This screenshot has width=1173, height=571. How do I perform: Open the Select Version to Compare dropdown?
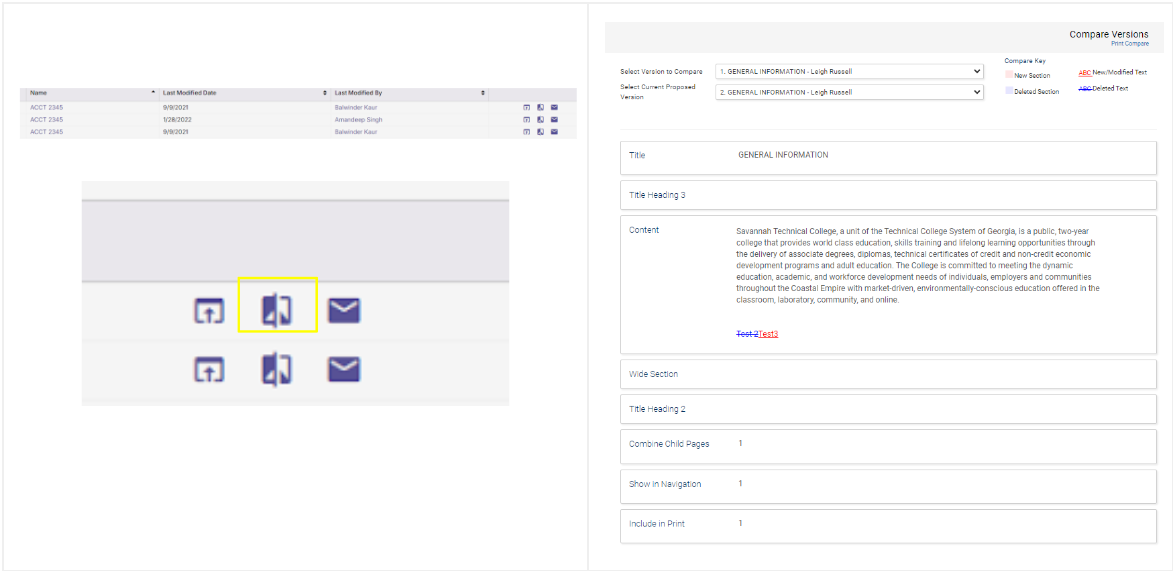[x=848, y=72]
